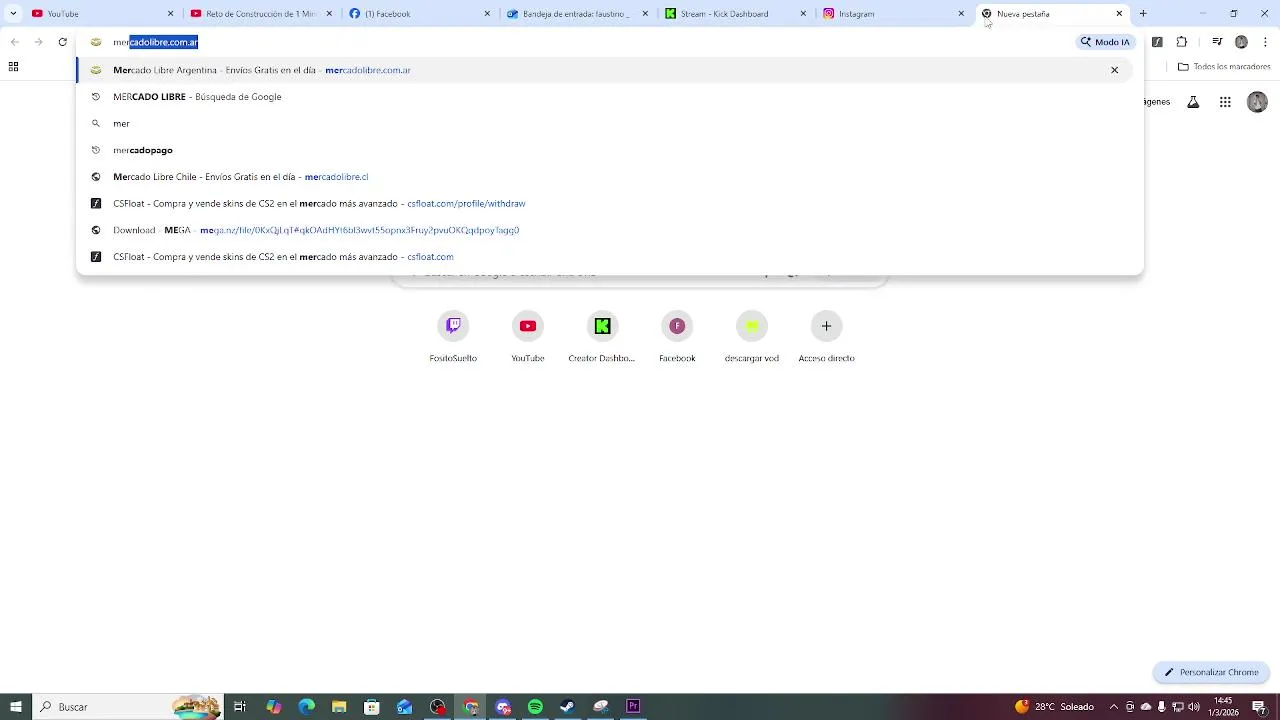Click the Chrome reload button

click(62, 42)
